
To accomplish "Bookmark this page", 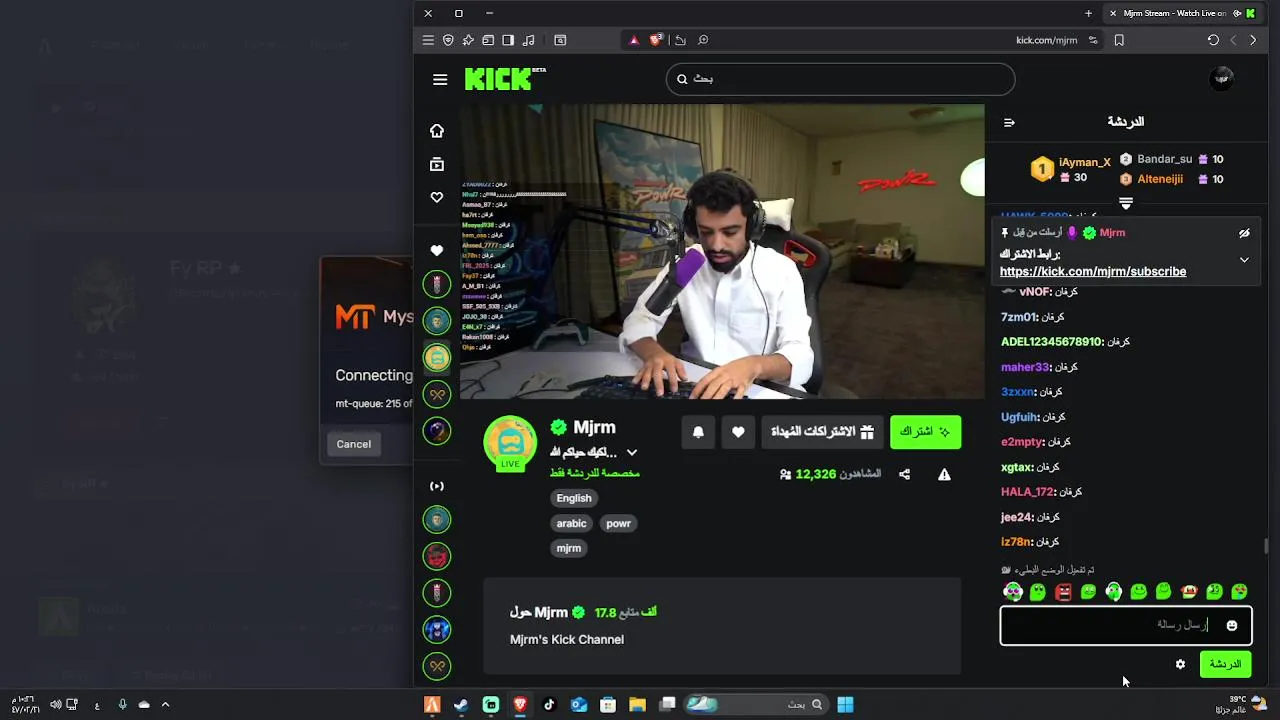I will [x=1119, y=40].
